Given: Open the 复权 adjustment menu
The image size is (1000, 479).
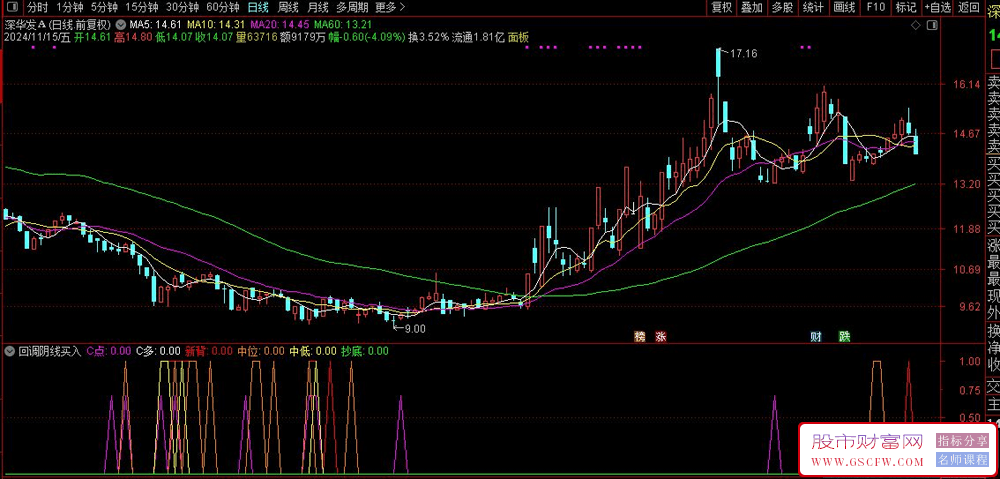Looking at the screenshot, I should [721, 8].
